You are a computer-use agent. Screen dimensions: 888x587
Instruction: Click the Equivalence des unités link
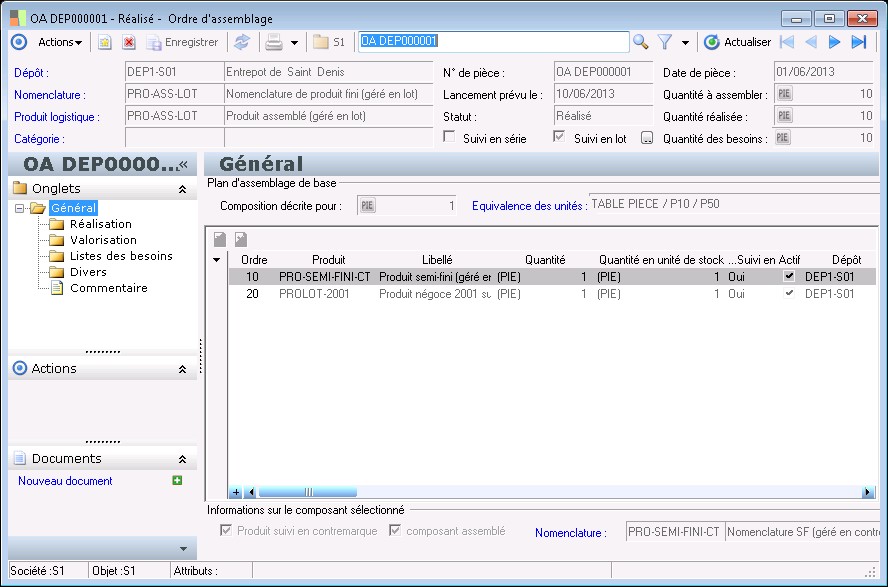pyautogui.click(x=529, y=206)
